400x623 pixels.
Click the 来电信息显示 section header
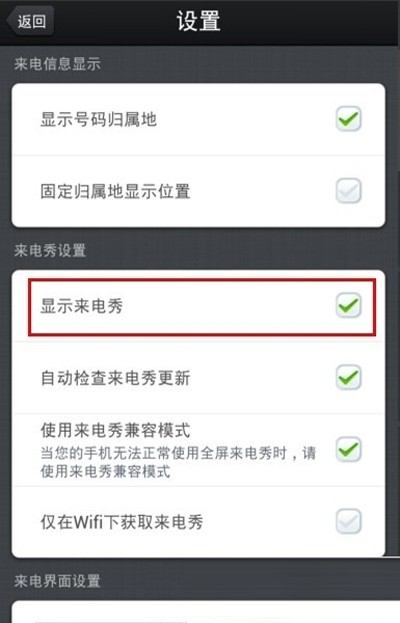pos(57,64)
